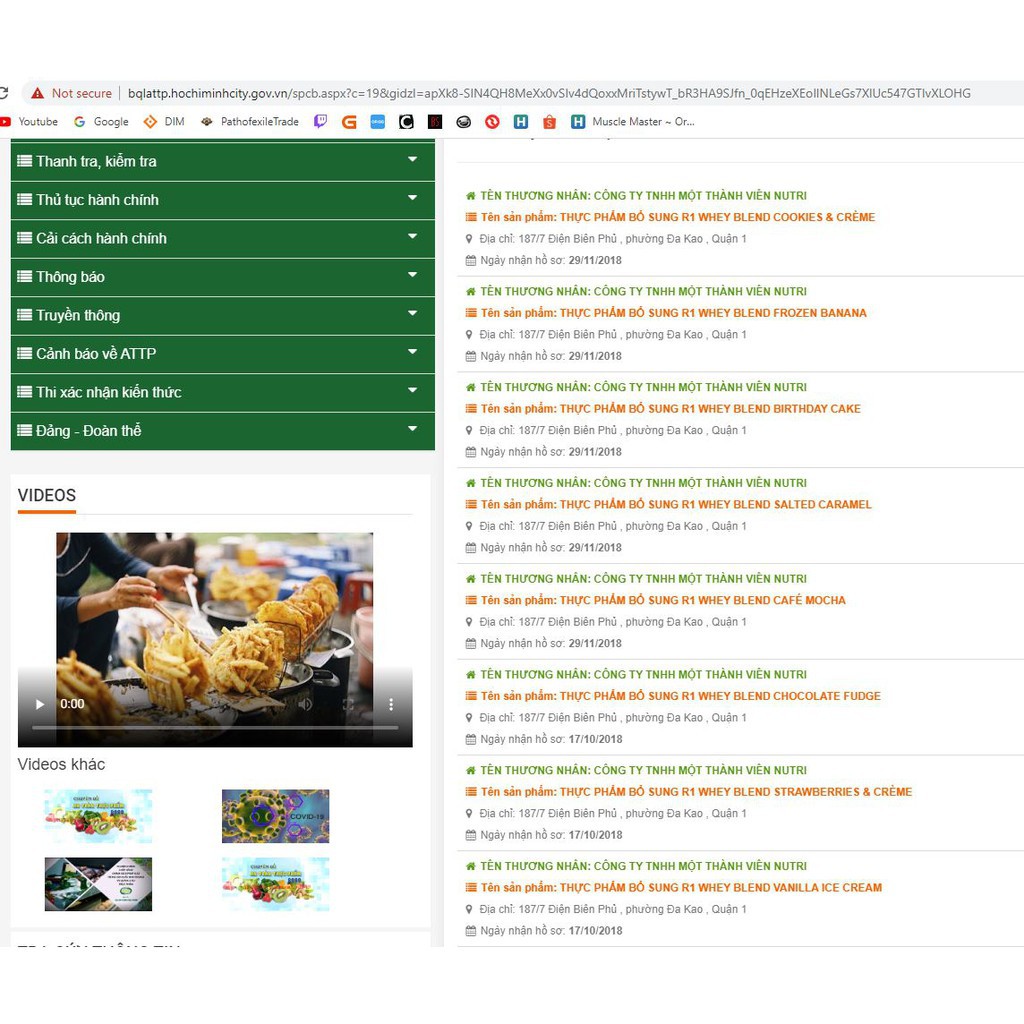Open the black C bookmark icon

tap(406, 121)
